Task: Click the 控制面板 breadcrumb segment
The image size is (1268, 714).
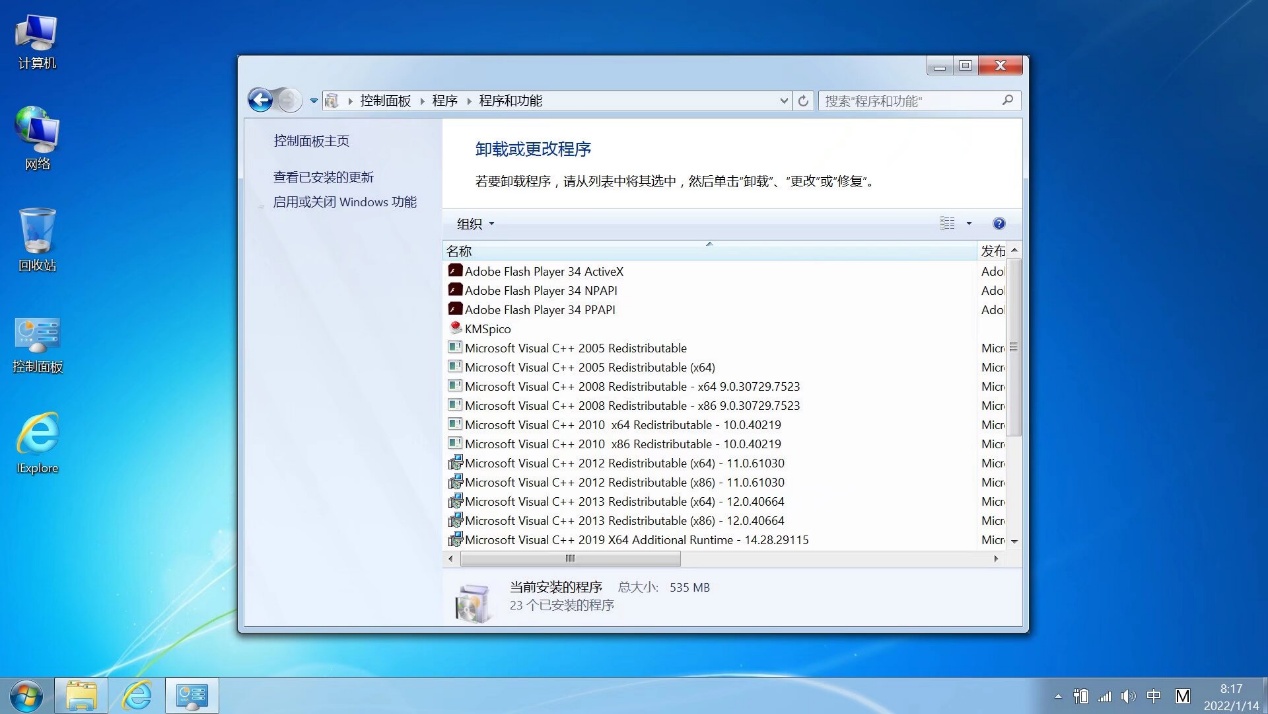Action: [x=385, y=101]
